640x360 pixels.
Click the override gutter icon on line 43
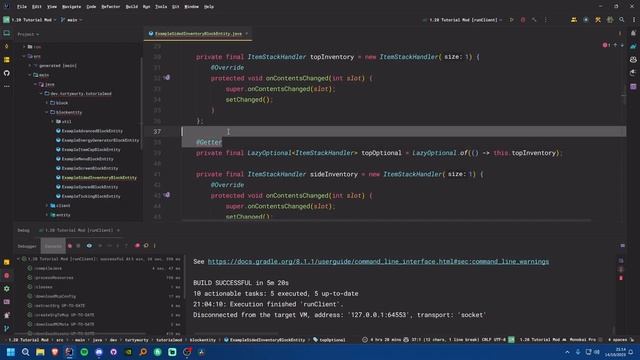167,195
